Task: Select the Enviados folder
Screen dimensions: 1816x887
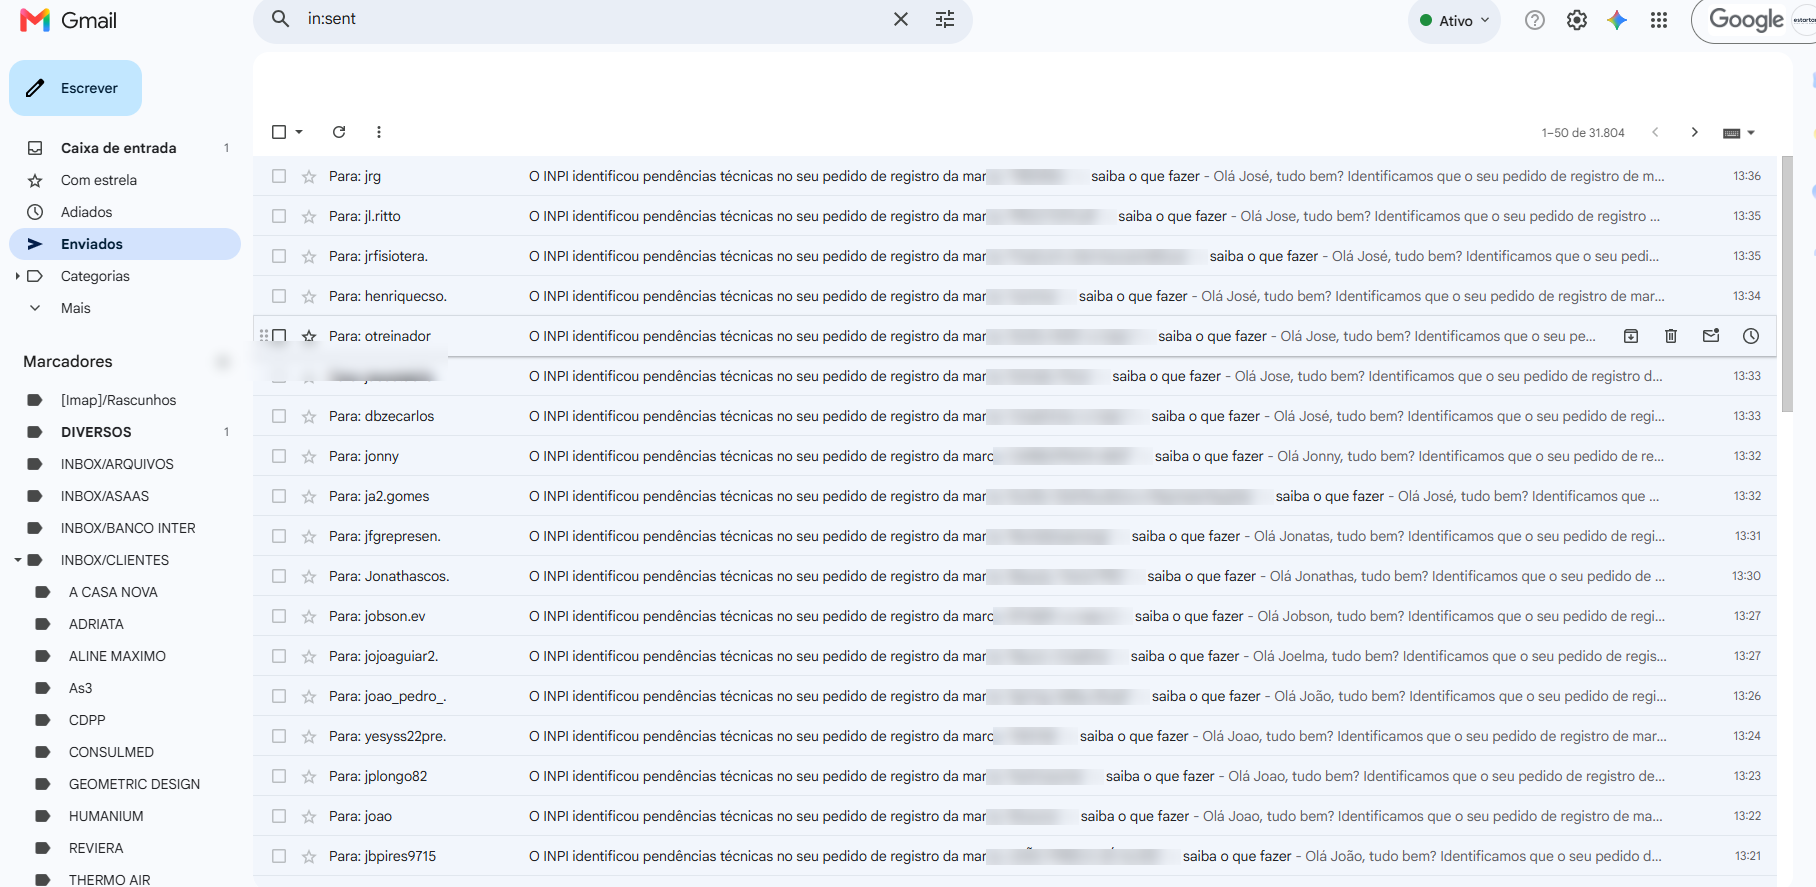Action: (125, 244)
